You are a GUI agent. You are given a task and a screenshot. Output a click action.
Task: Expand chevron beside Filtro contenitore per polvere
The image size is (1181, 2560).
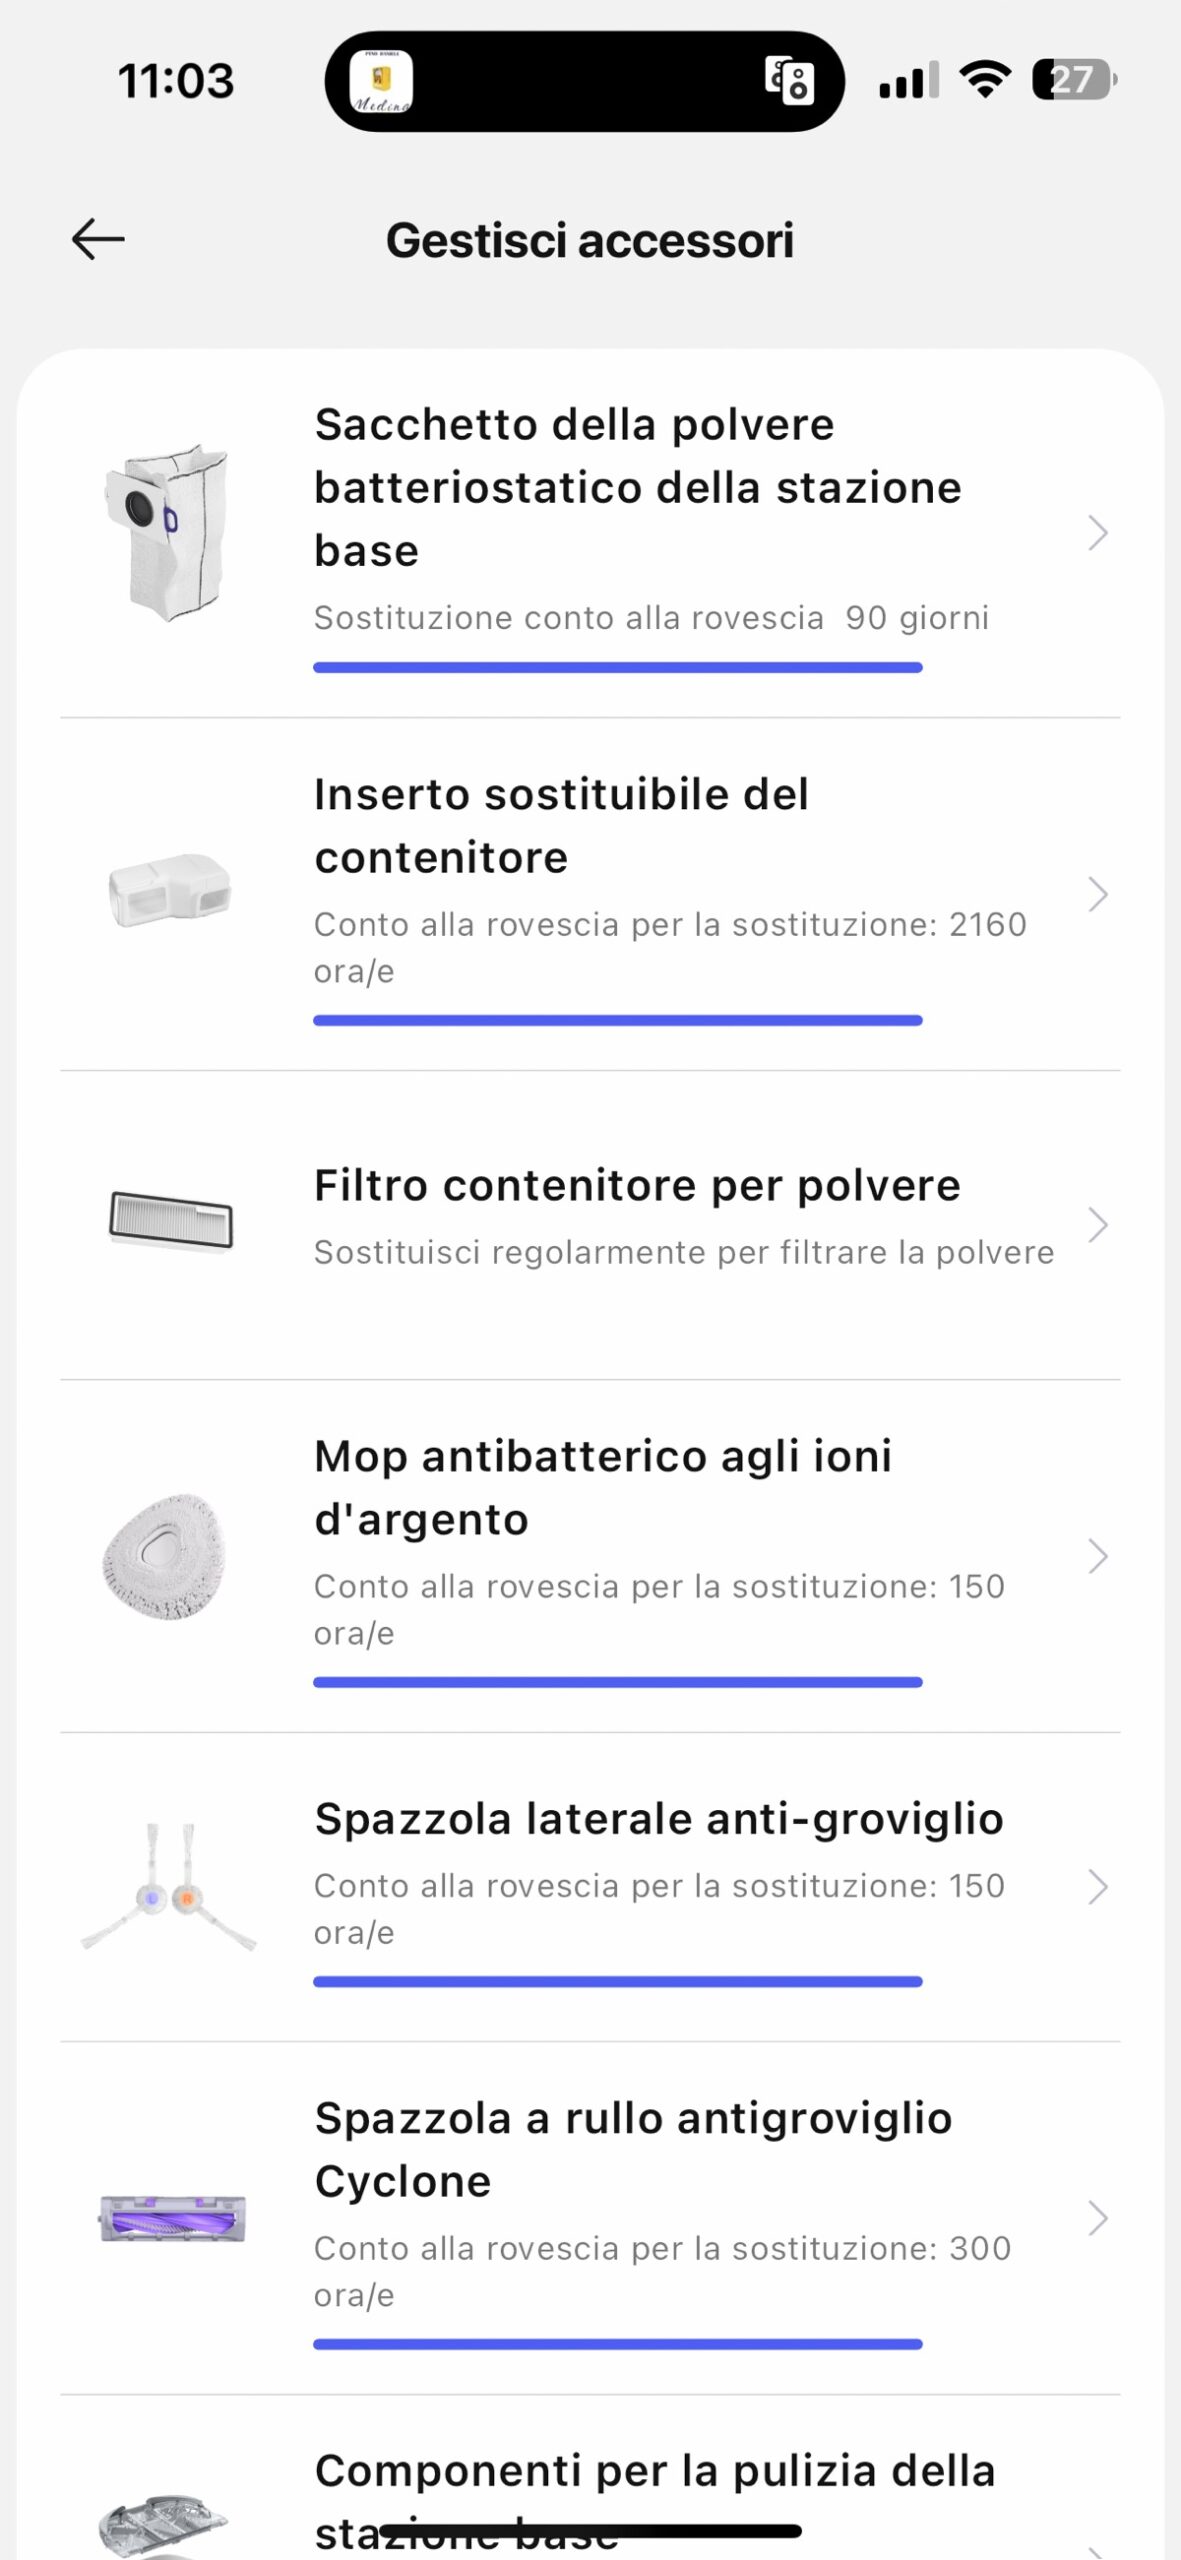(1097, 1224)
